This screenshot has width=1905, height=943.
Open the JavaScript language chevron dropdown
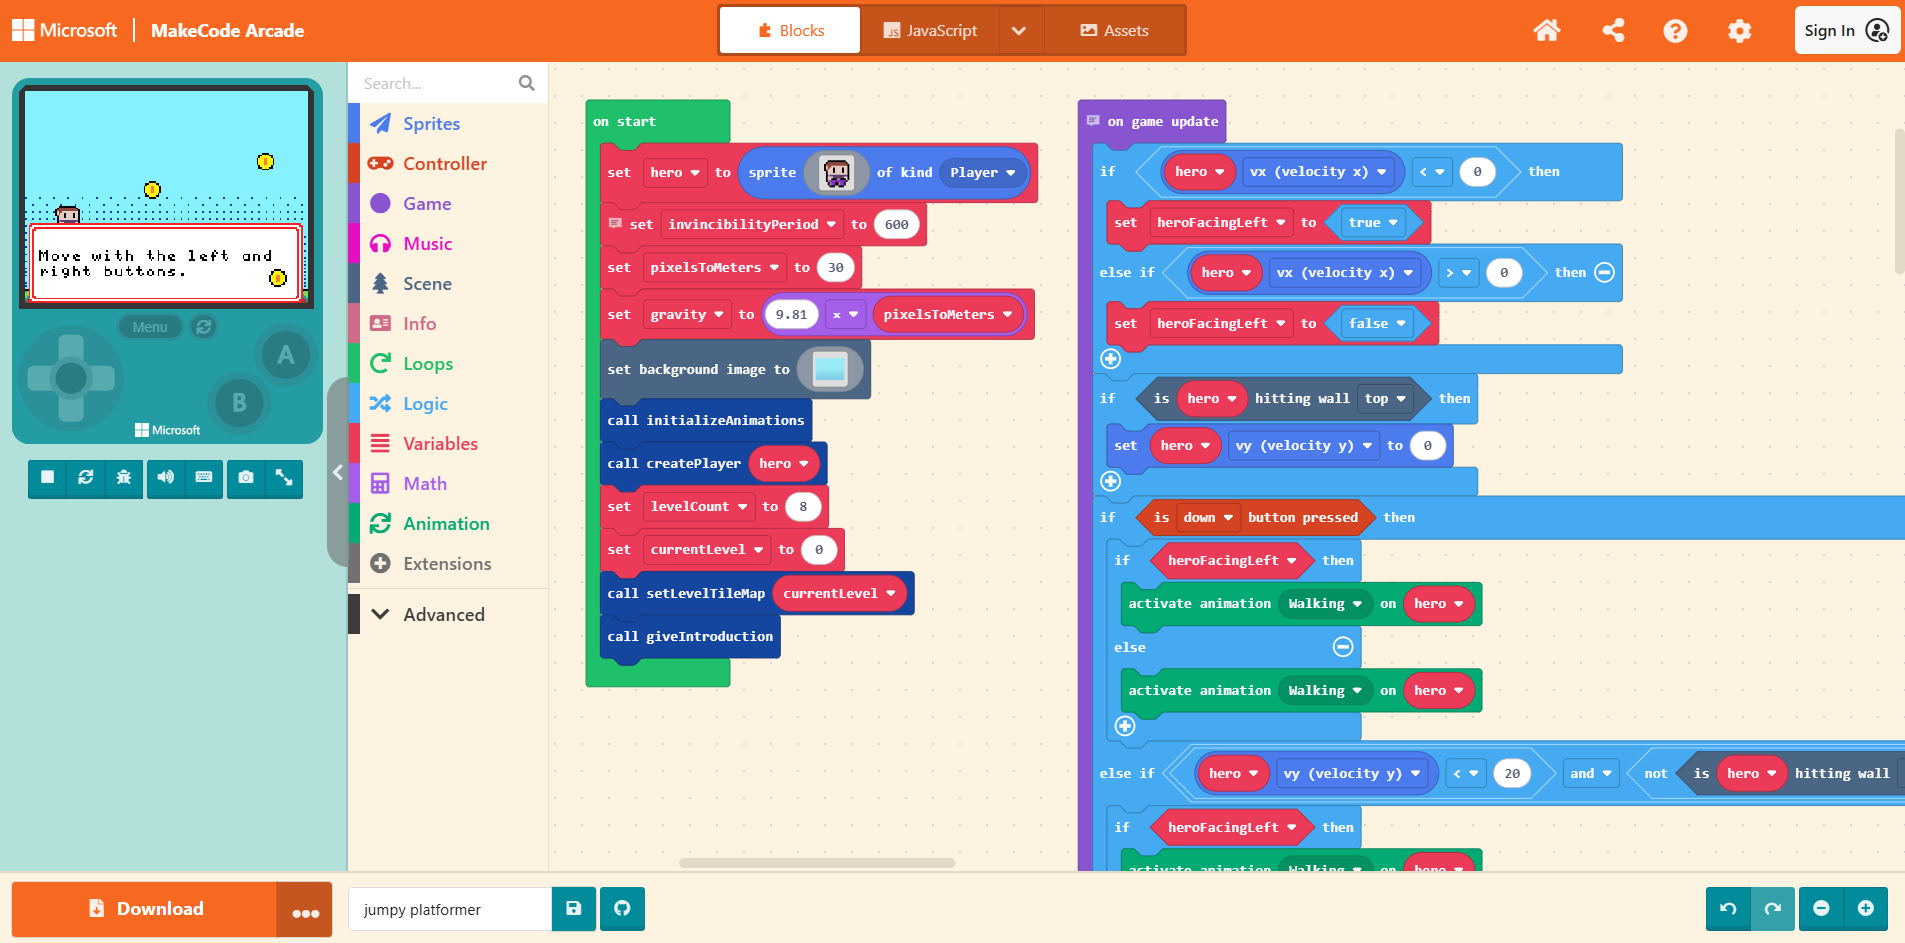(x=1019, y=31)
